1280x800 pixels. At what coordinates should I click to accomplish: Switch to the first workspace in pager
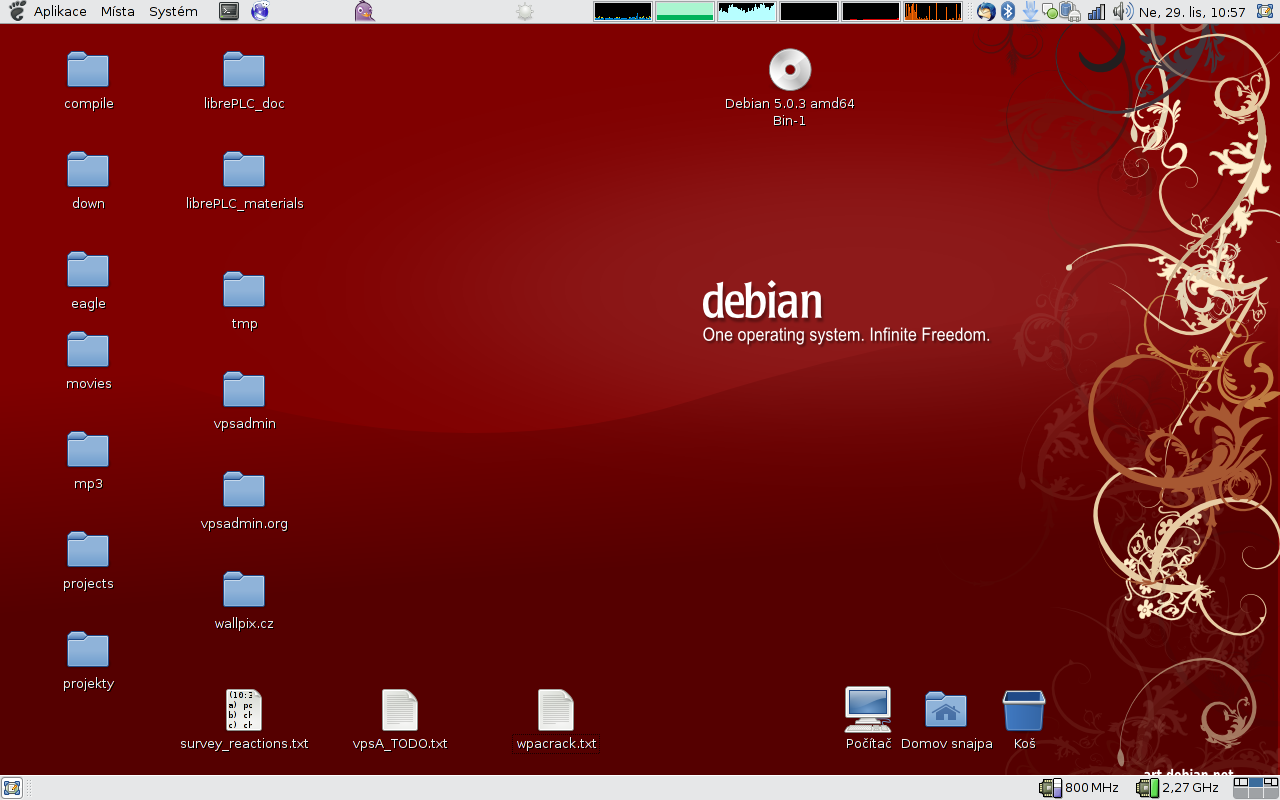[1240, 783]
